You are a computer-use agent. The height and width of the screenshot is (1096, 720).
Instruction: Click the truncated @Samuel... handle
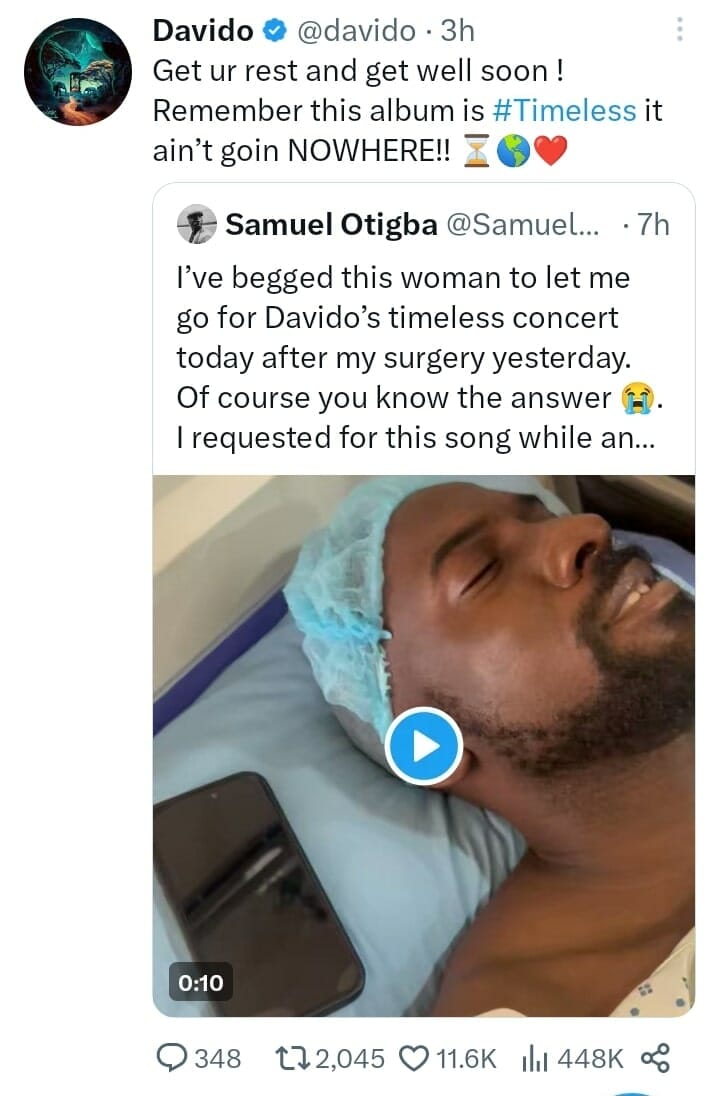click(x=520, y=225)
